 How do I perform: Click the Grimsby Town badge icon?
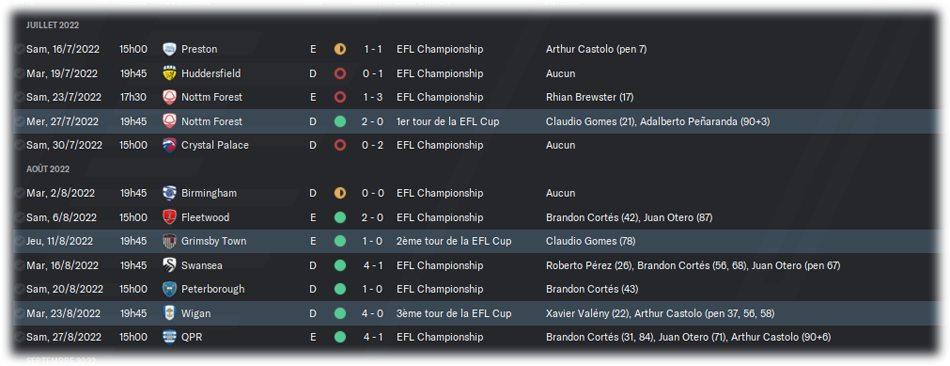pos(170,241)
